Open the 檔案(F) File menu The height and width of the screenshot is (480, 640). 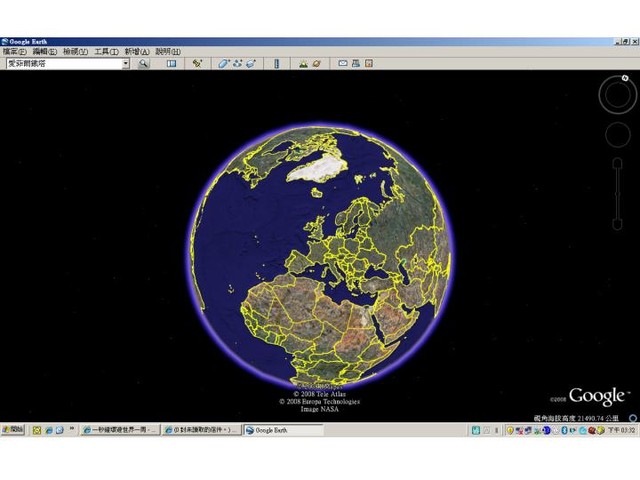pyautogui.click(x=14, y=52)
